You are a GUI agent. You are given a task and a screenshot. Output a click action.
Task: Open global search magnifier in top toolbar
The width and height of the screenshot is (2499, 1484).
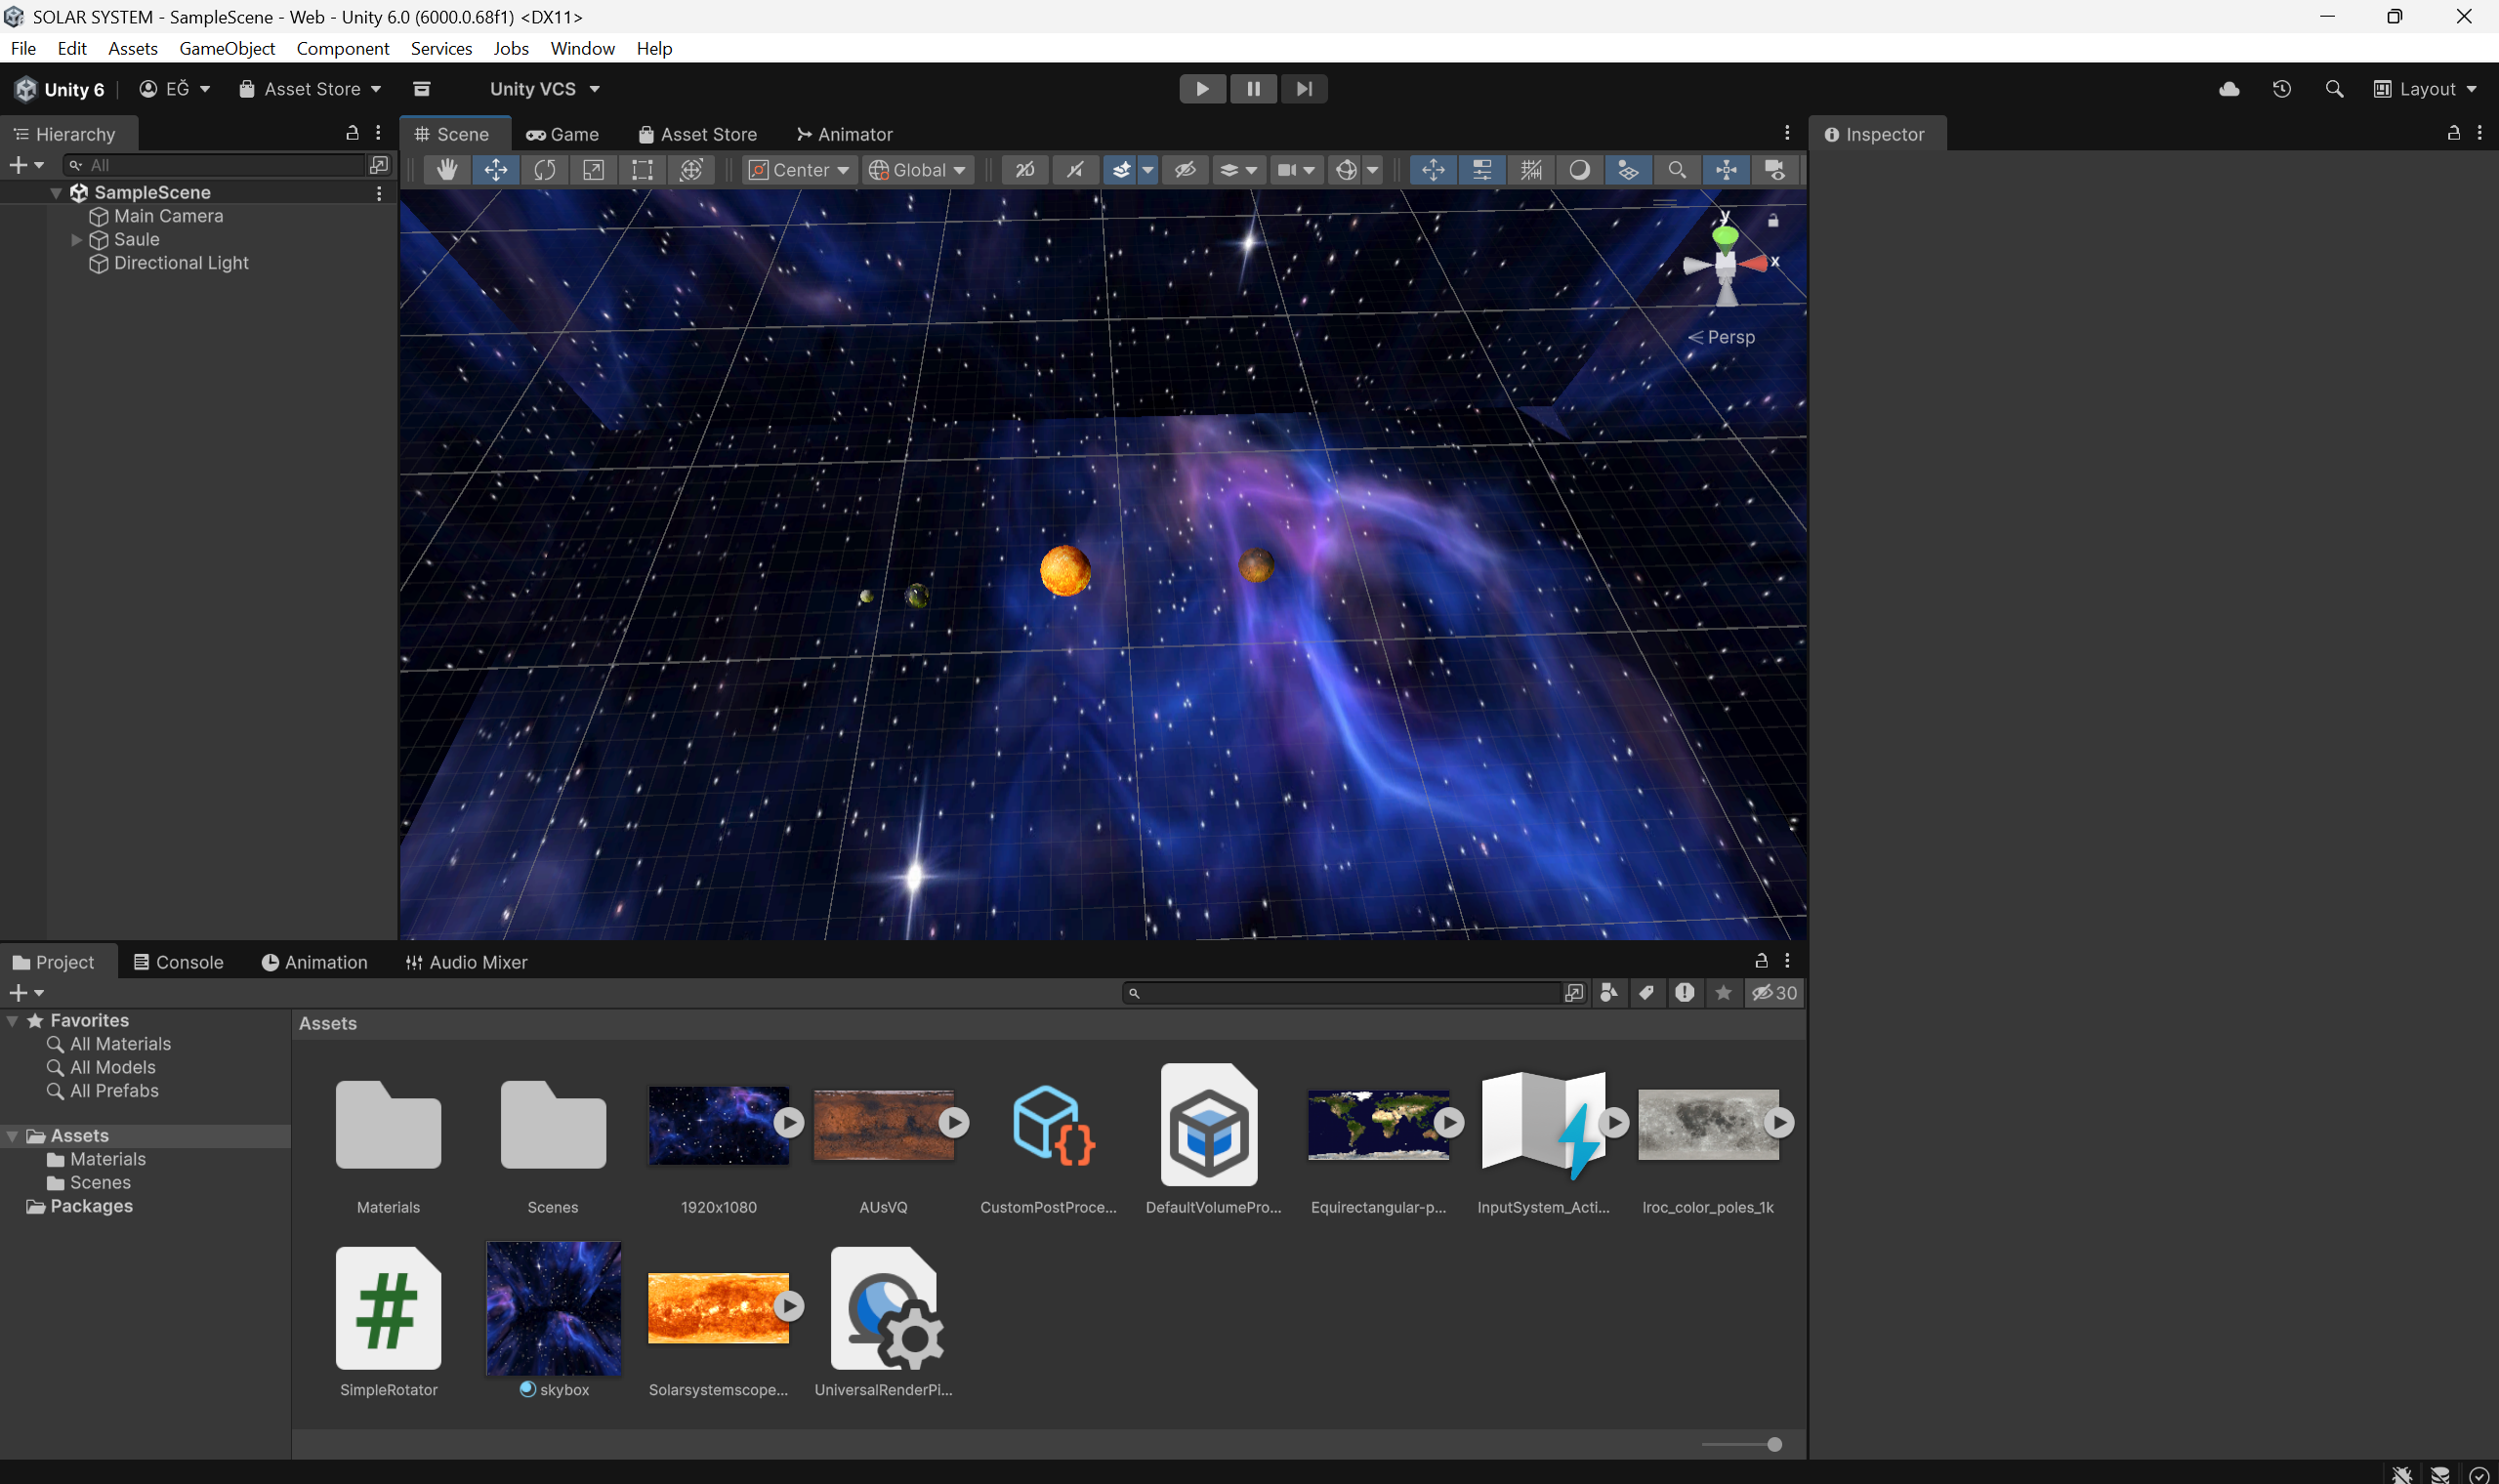(2334, 89)
